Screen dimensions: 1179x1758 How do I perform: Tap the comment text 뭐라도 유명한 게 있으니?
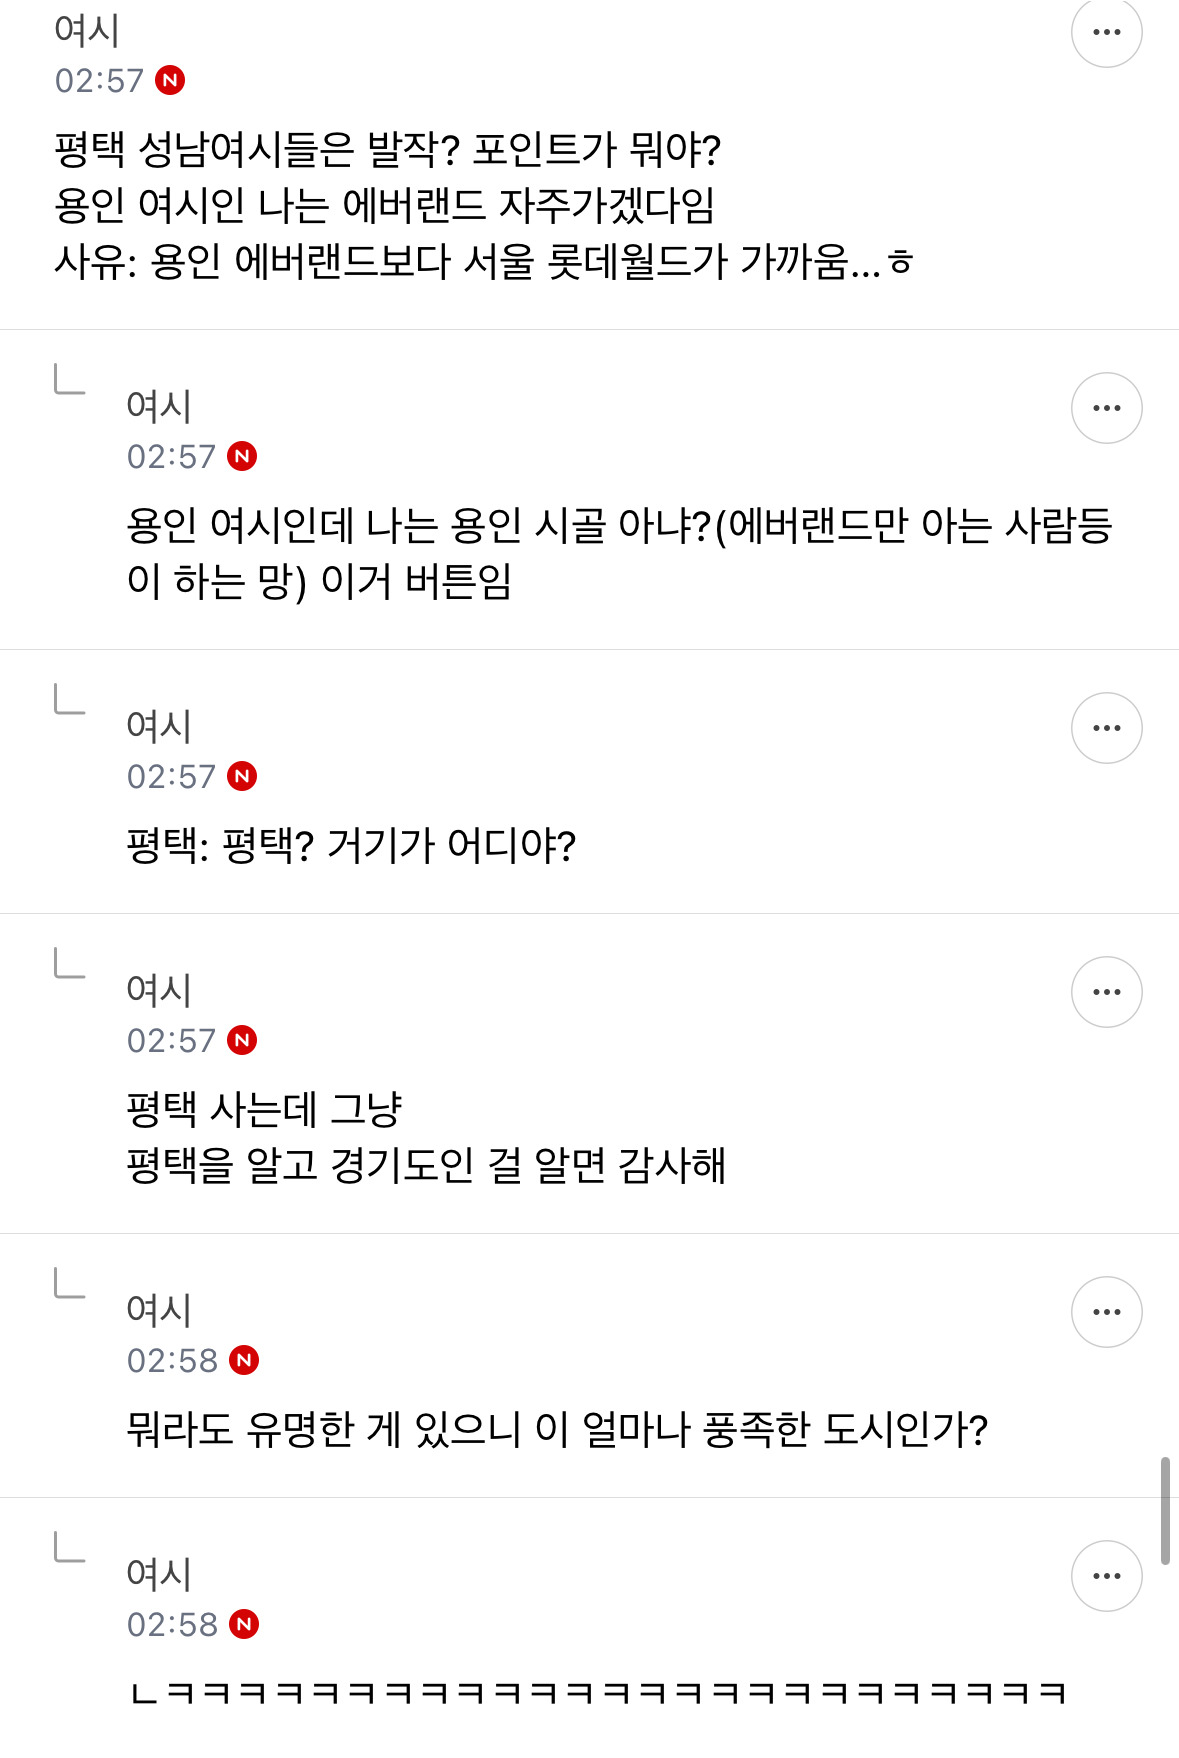click(x=557, y=1430)
